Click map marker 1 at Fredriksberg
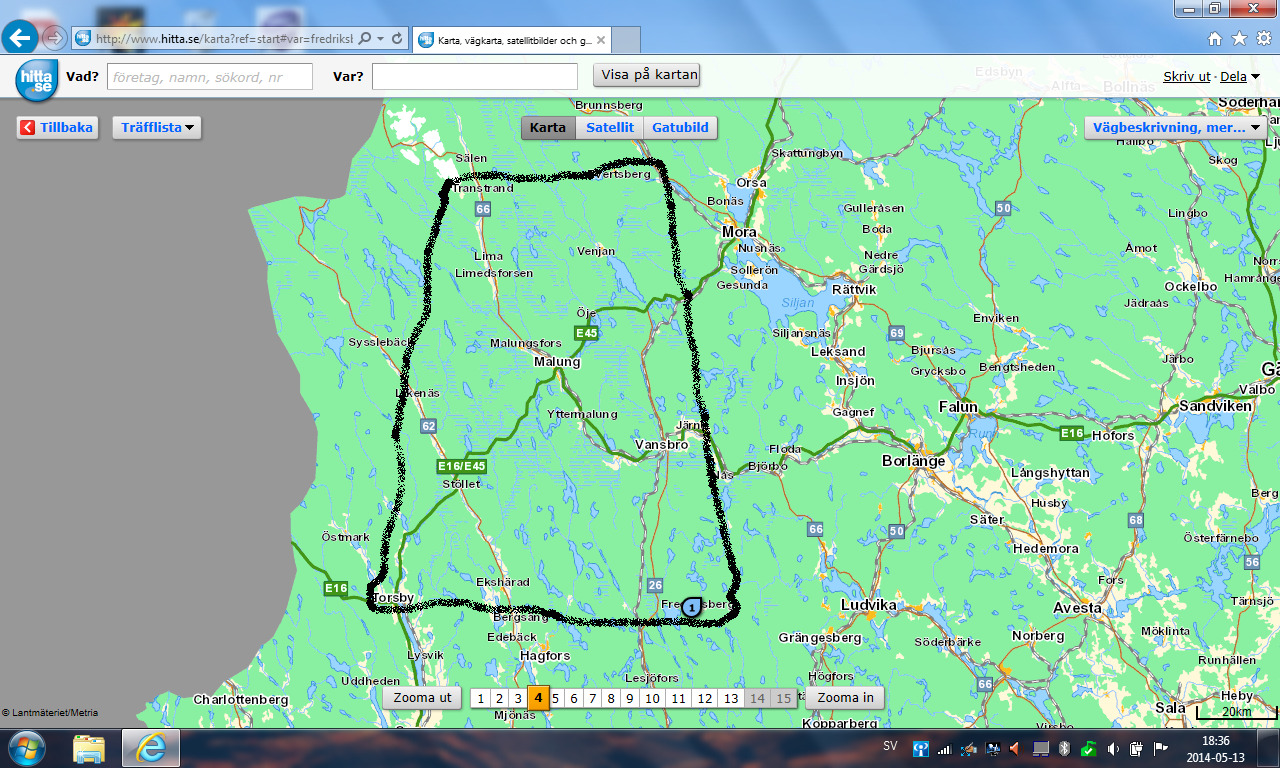Screen dimensions: 1280x768 coord(692,606)
